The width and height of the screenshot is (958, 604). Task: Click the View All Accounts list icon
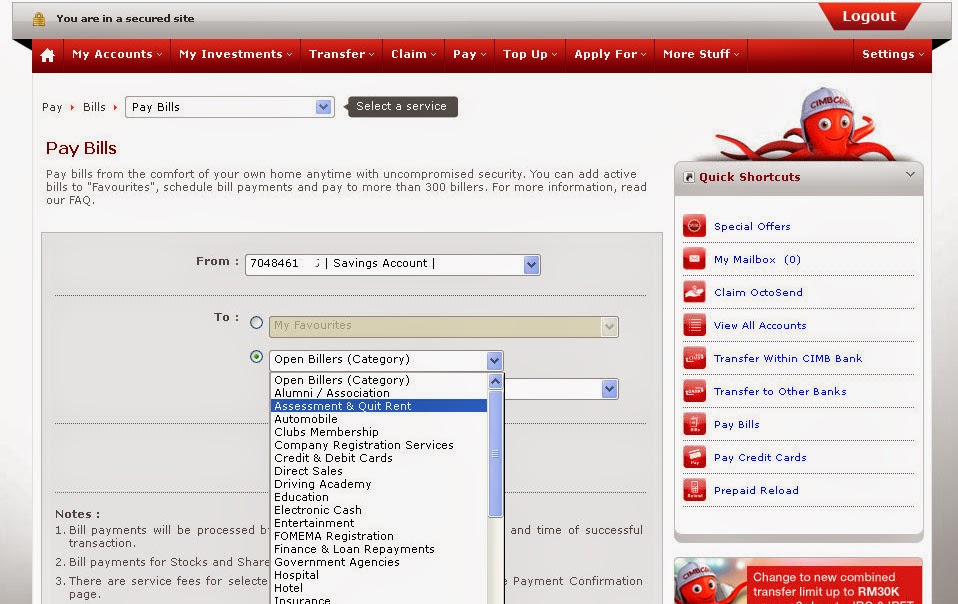click(694, 325)
